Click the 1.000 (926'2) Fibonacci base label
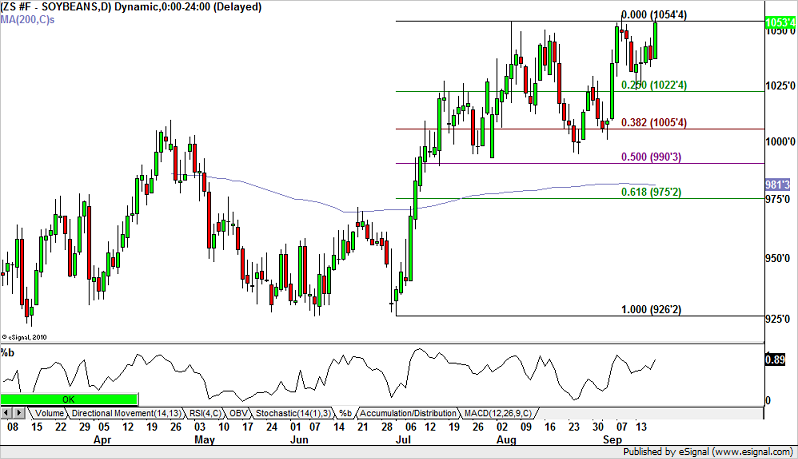The image size is (798, 459). pos(655,309)
